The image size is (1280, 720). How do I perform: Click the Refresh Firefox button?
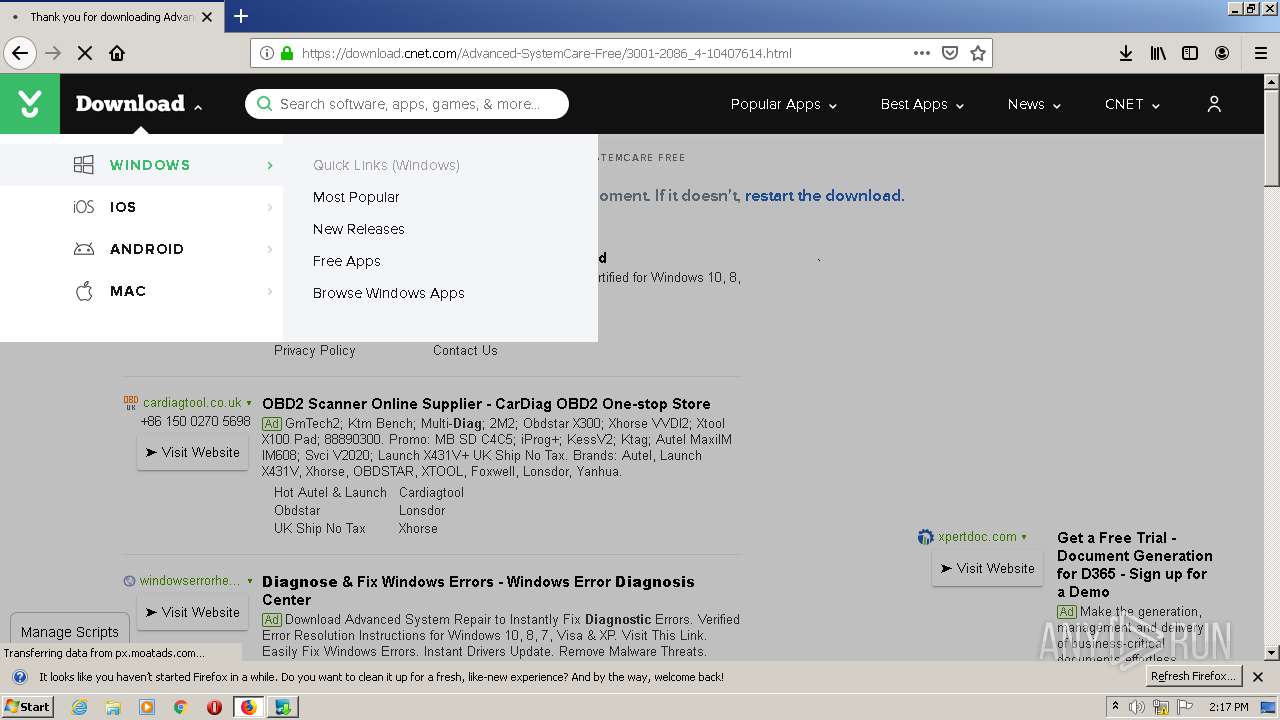click(1194, 676)
